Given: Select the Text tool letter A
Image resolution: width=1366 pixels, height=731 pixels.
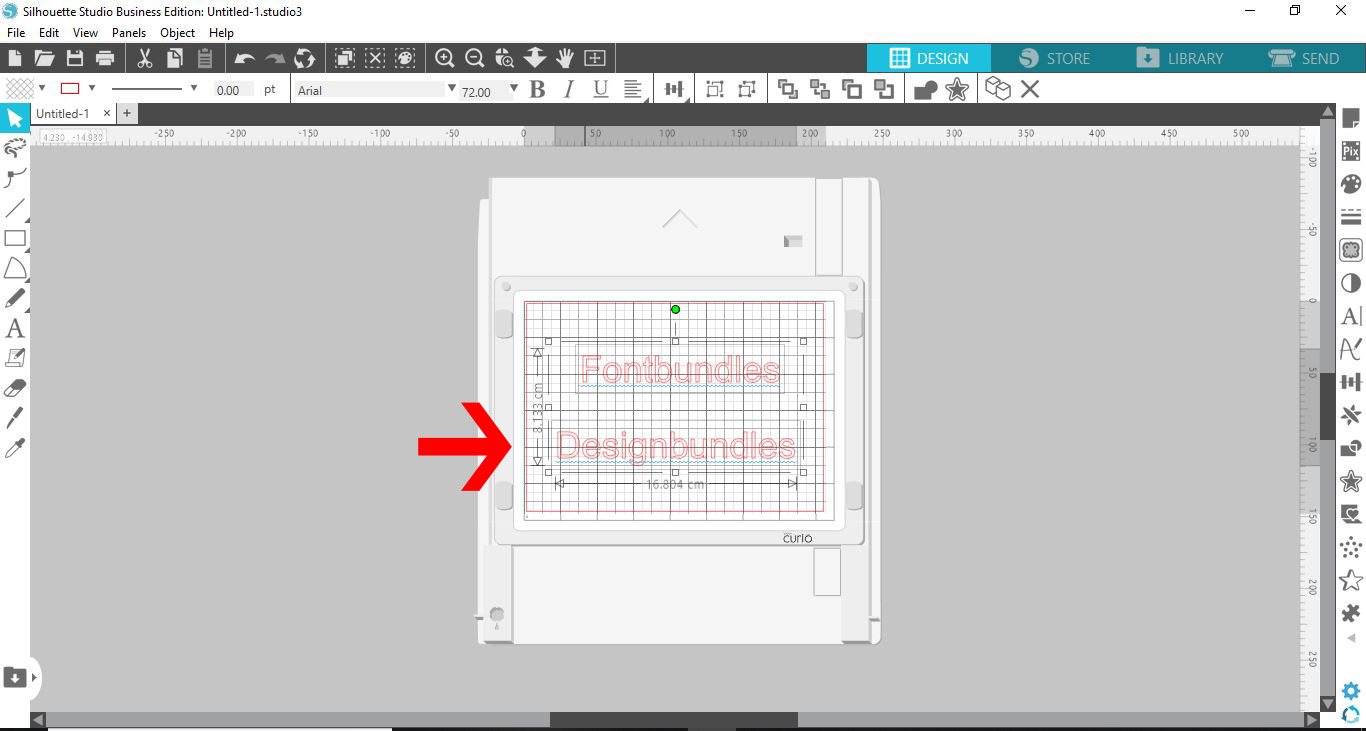Looking at the screenshot, I should [15, 328].
